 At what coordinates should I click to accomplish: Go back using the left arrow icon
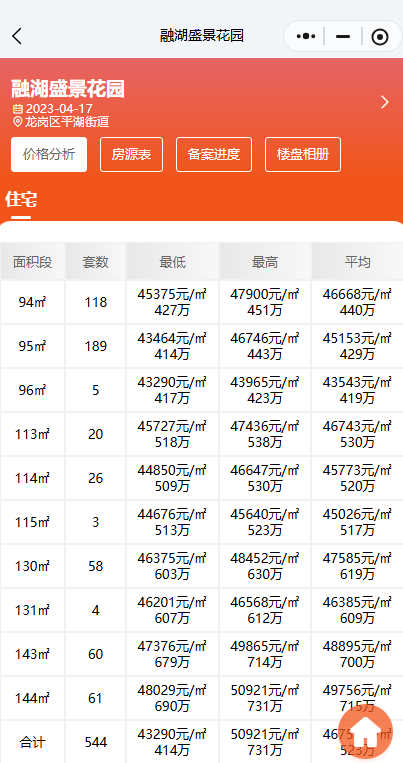[x=17, y=36]
